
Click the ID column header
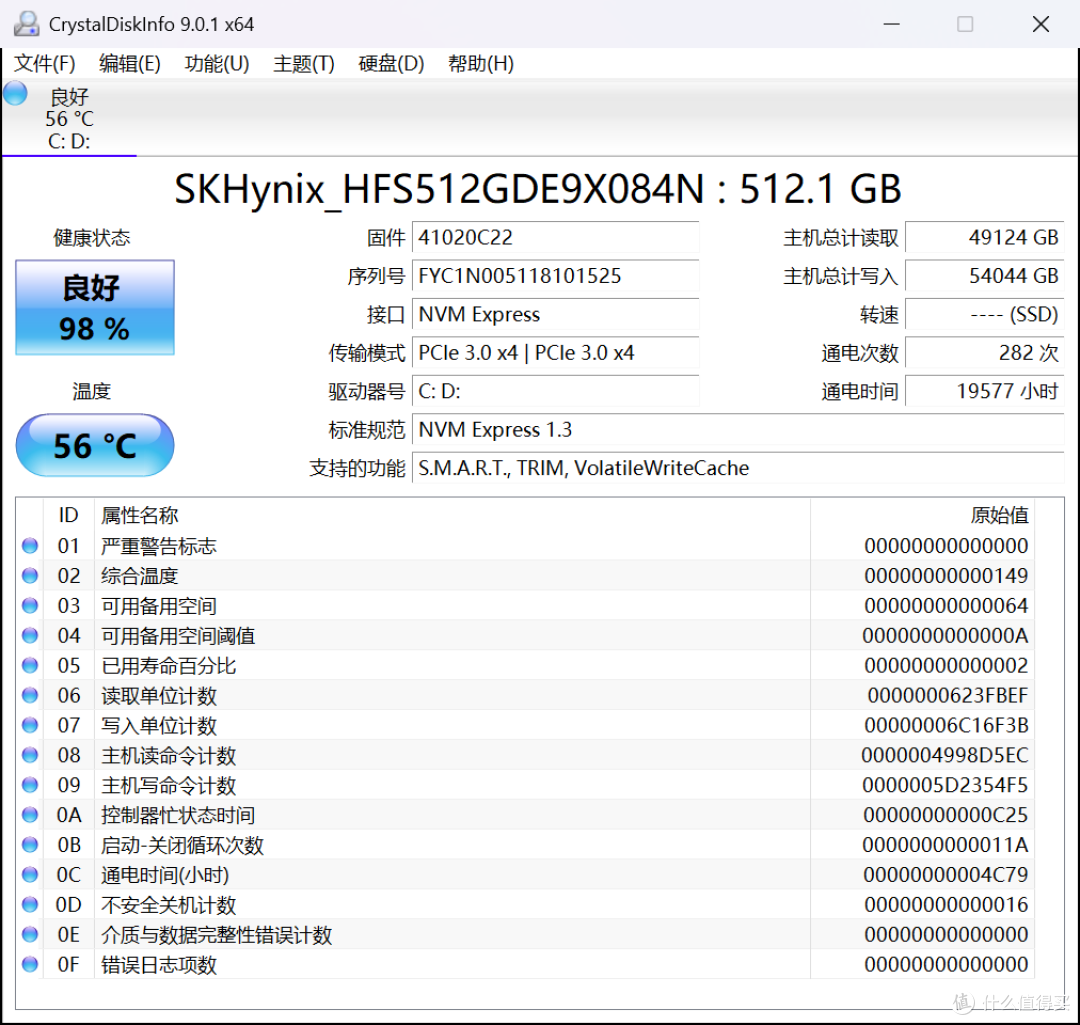tap(68, 515)
